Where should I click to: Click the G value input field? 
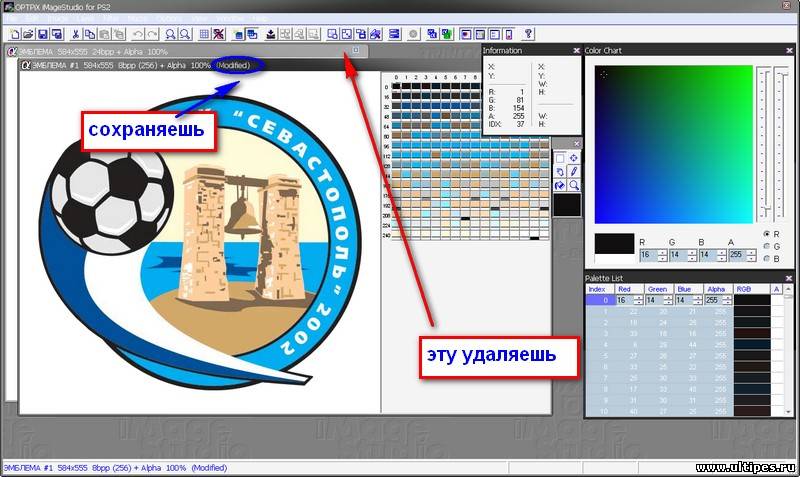677,255
